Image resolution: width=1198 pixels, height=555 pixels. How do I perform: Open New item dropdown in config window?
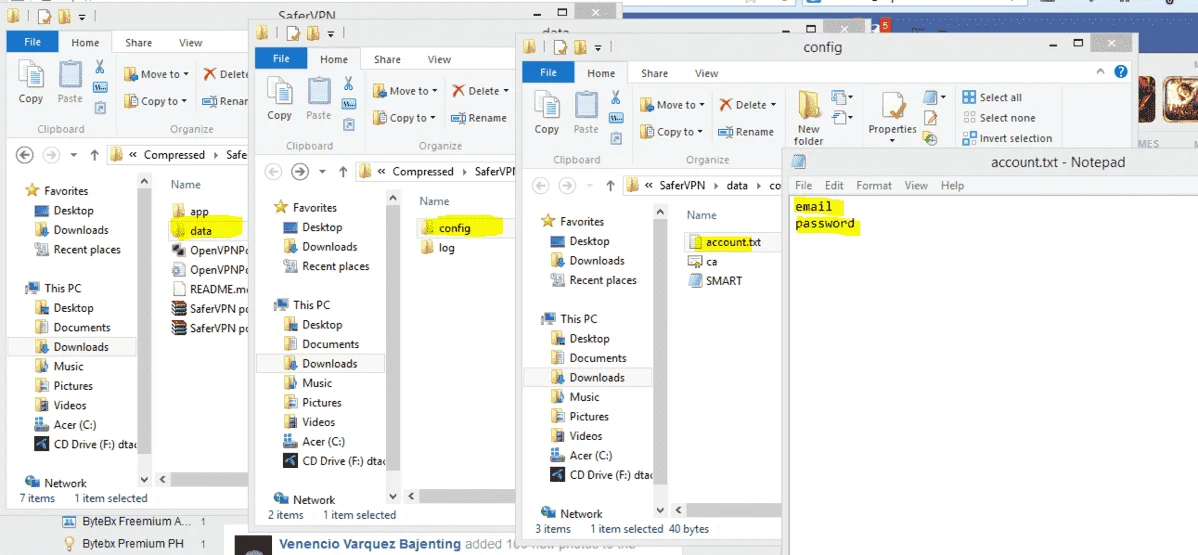click(x=842, y=98)
